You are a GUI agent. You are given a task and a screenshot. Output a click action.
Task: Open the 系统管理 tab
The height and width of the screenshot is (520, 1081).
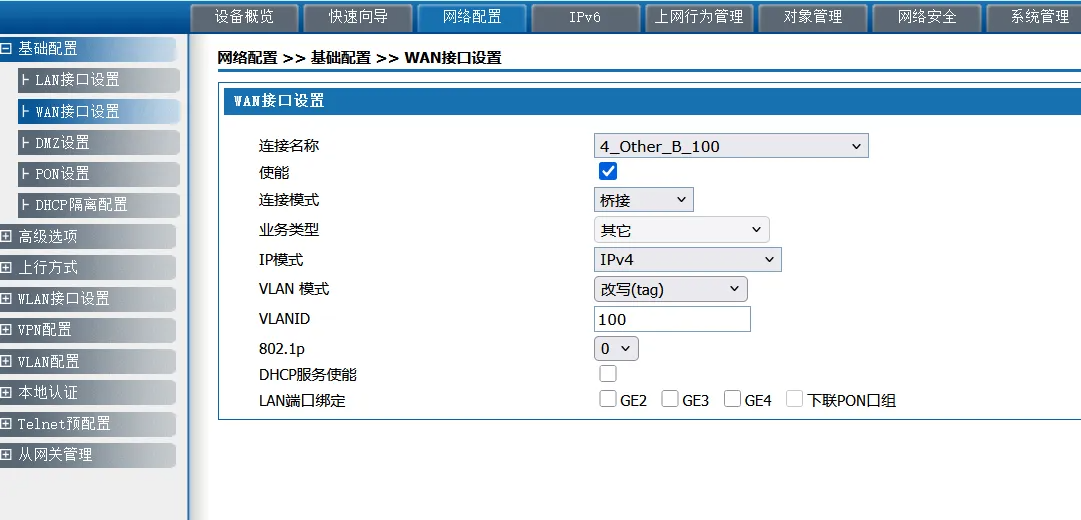1035,17
